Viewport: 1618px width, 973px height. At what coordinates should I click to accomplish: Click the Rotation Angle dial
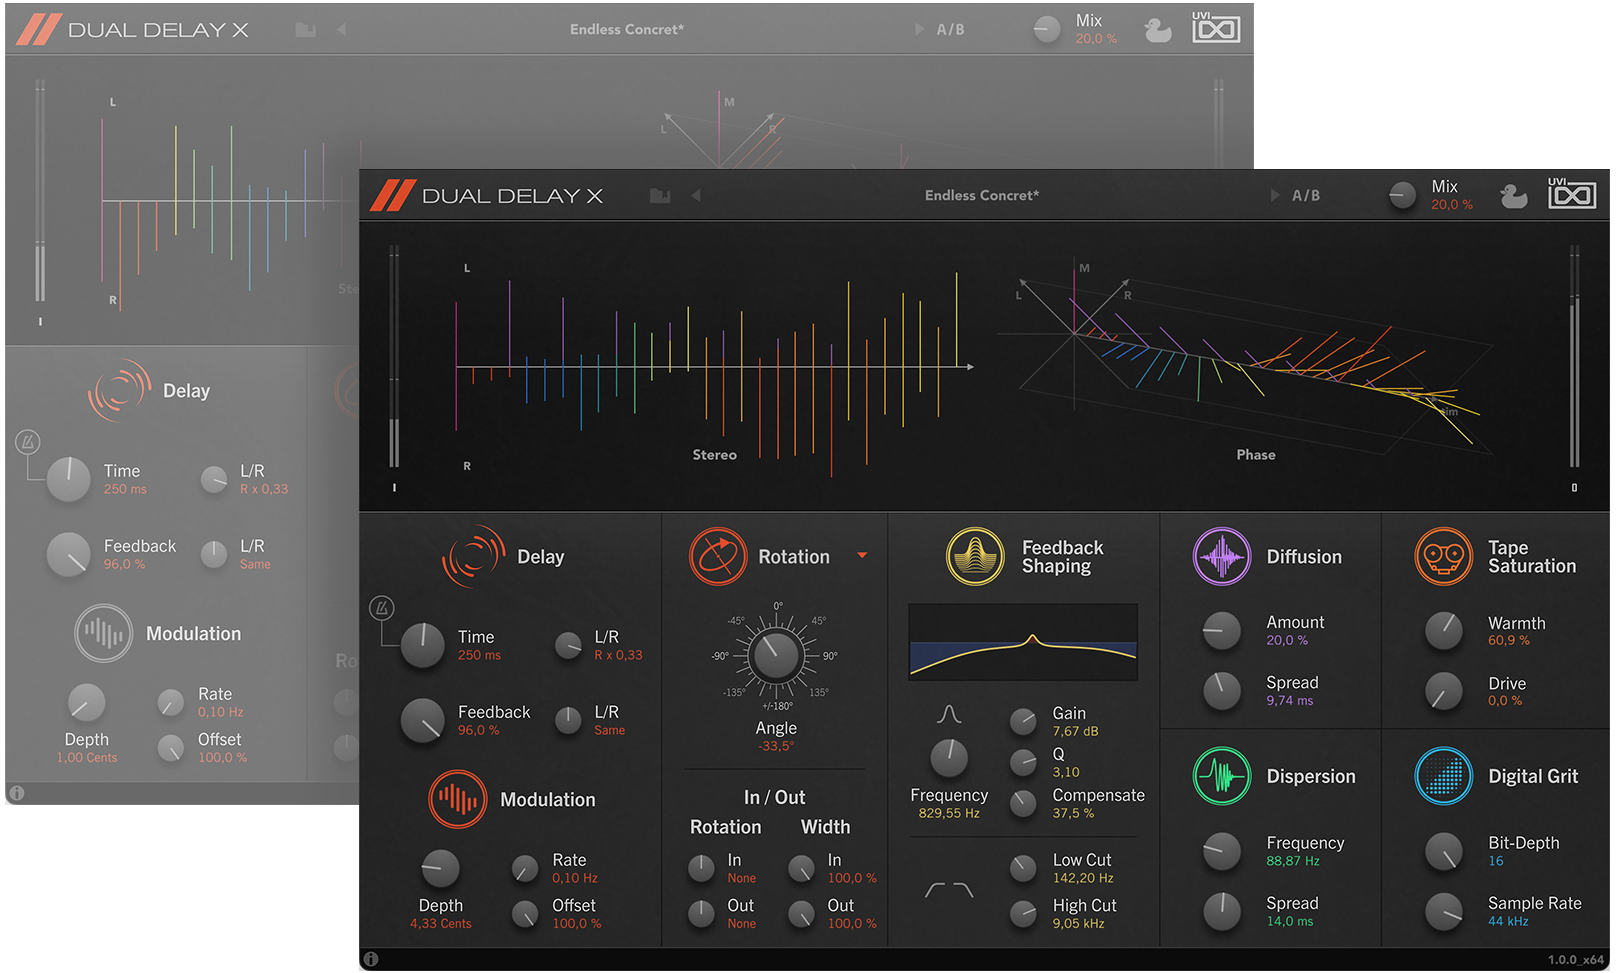click(x=776, y=656)
